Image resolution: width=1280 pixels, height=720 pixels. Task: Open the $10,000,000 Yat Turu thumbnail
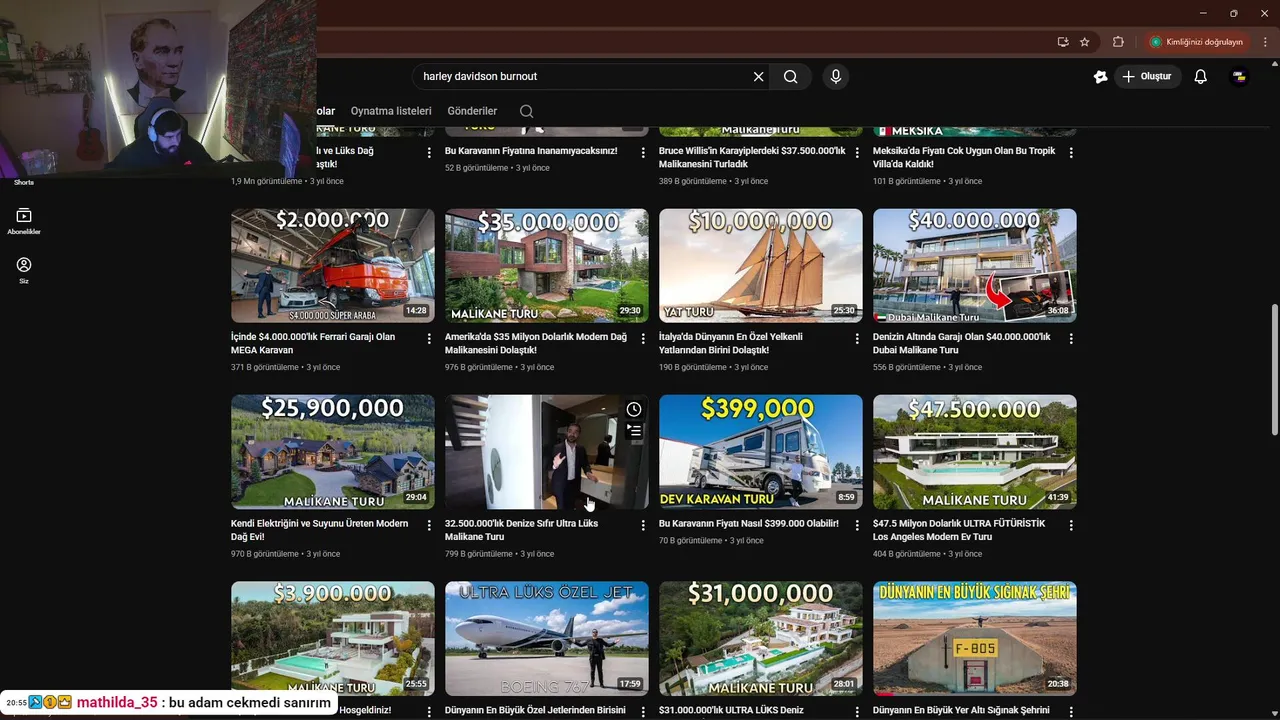761,265
